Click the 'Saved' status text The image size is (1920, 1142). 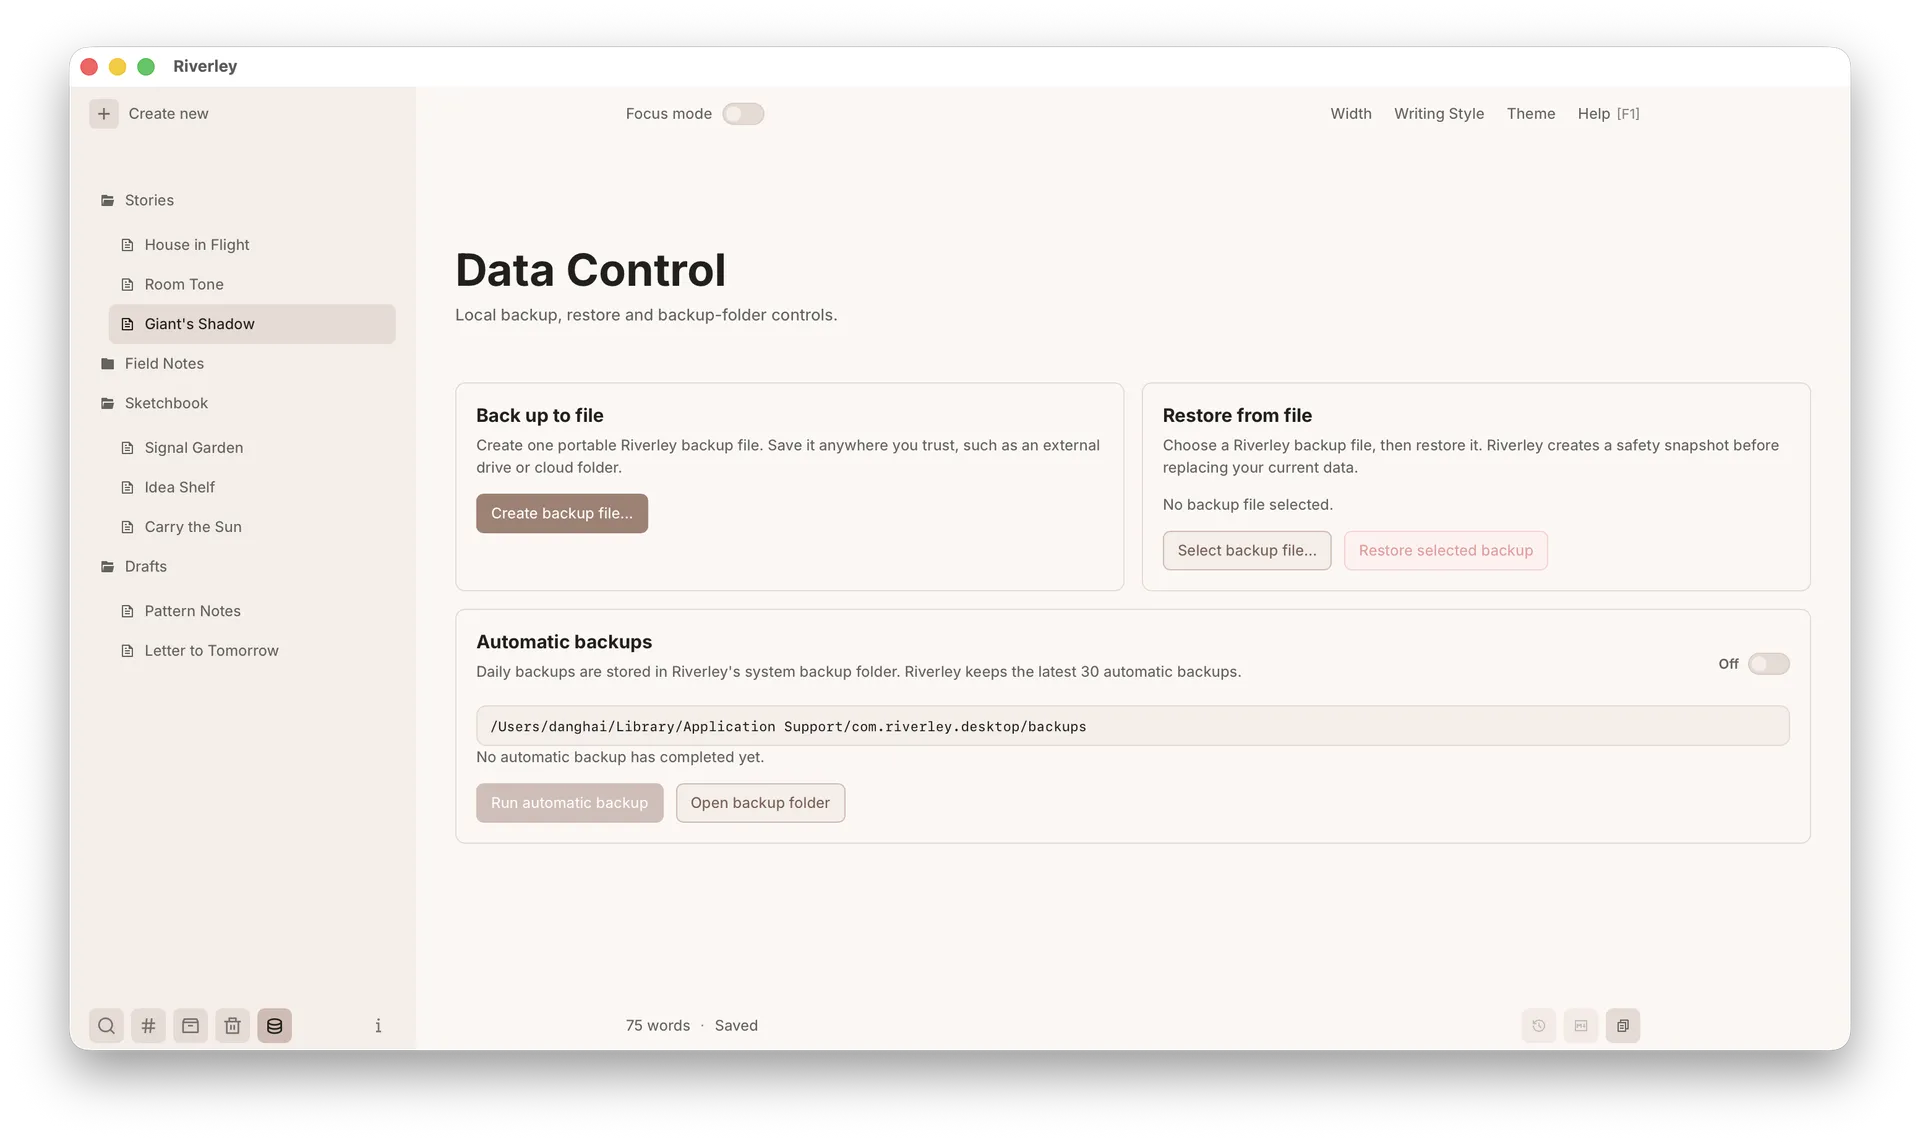736,1026
